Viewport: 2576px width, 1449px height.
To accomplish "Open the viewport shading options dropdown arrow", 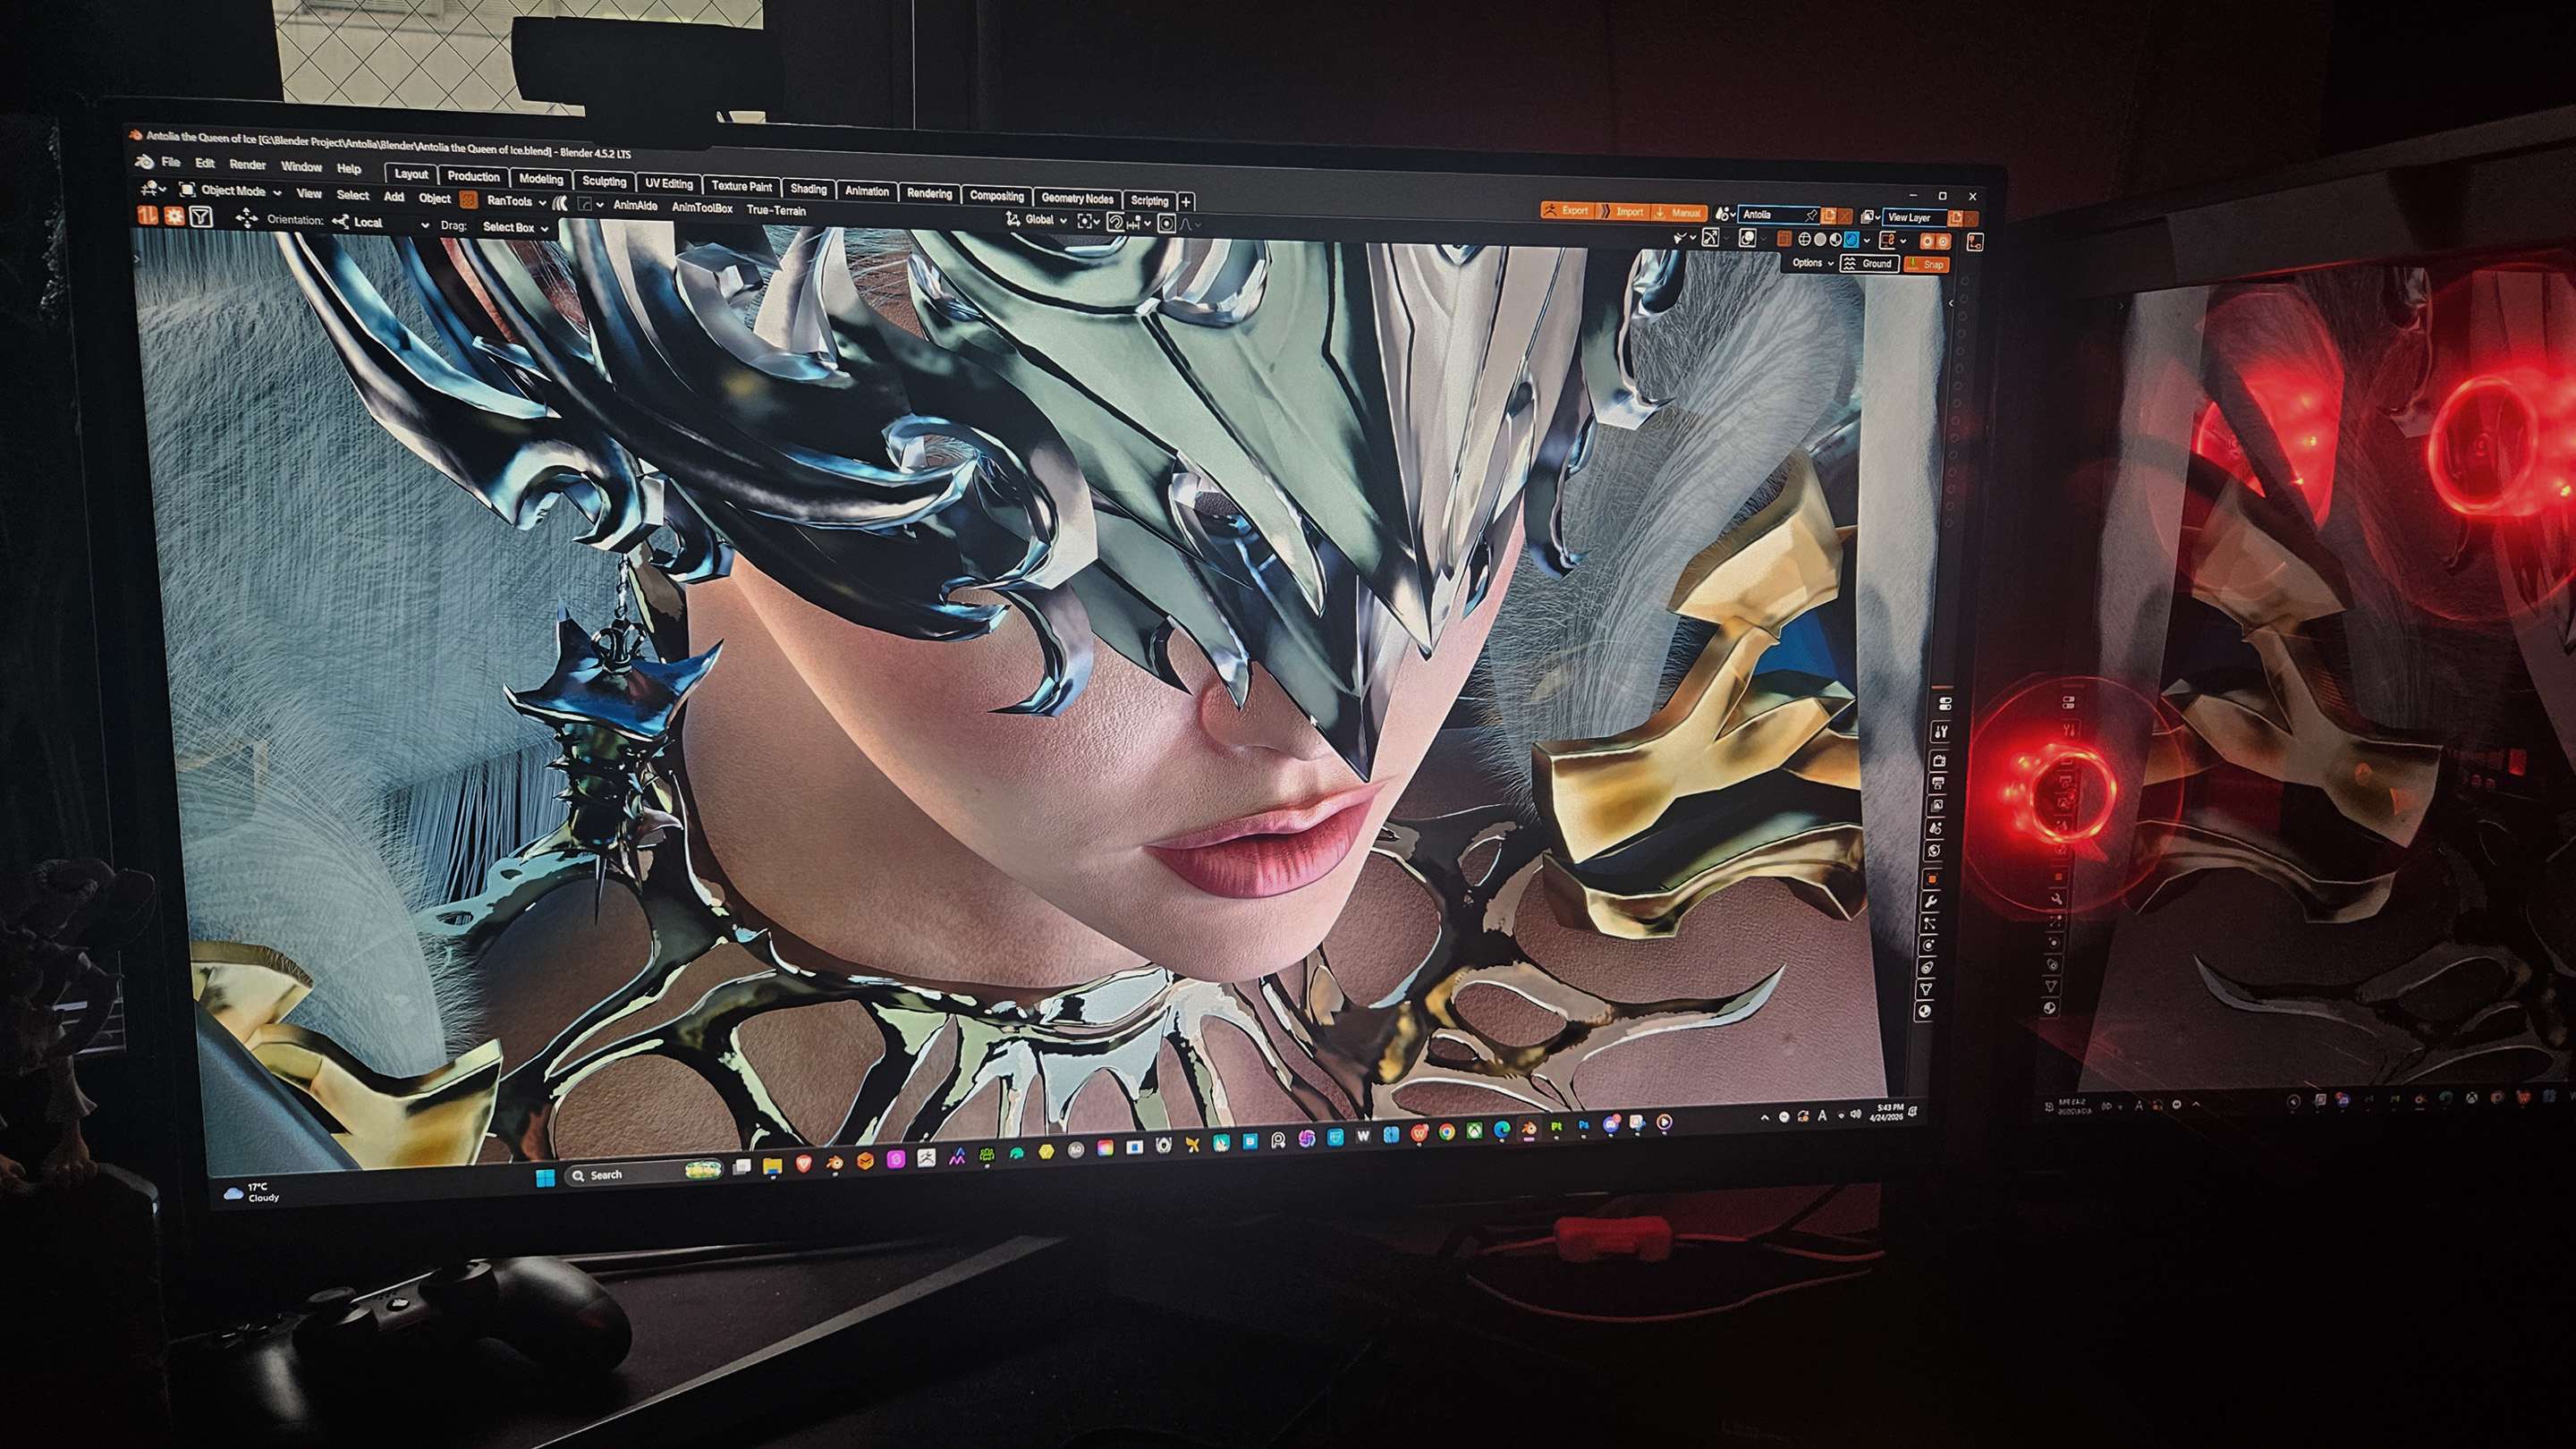I will (x=1867, y=241).
